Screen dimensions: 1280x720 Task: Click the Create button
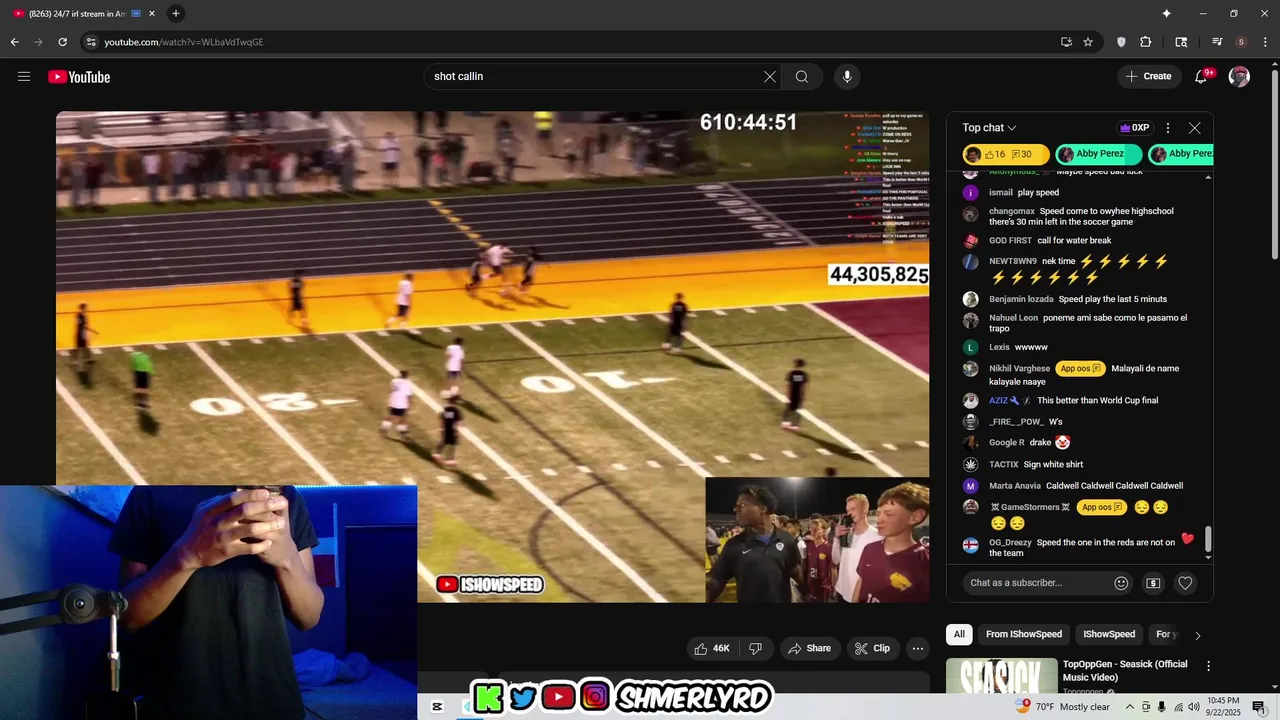click(1148, 77)
